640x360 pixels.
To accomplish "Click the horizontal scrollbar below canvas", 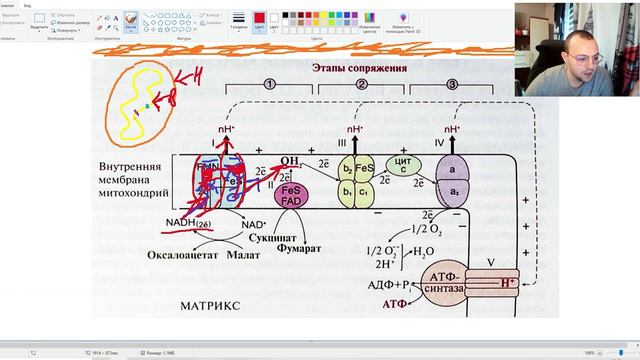I will tap(314, 344).
